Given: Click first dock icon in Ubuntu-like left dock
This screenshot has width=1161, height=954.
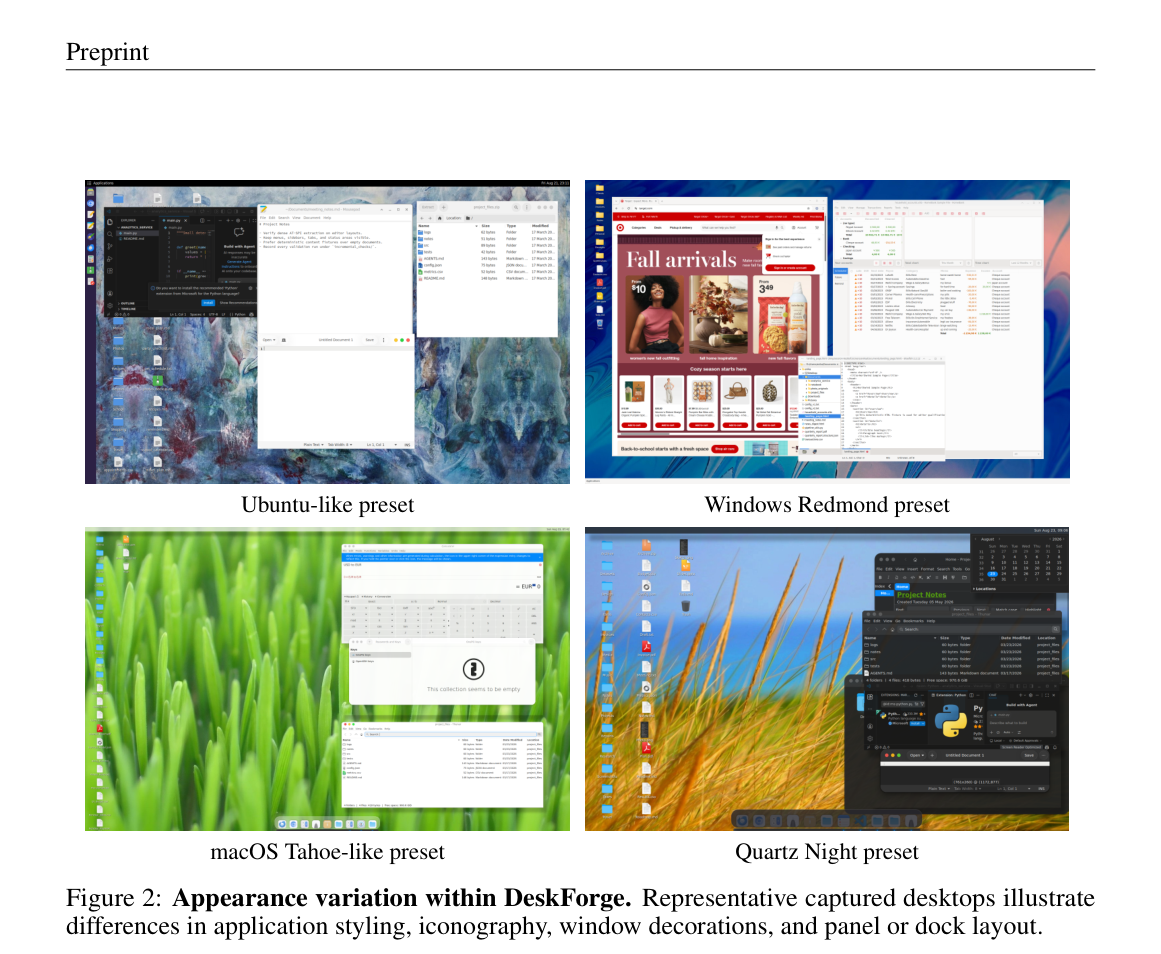Looking at the screenshot, I should click(90, 192).
